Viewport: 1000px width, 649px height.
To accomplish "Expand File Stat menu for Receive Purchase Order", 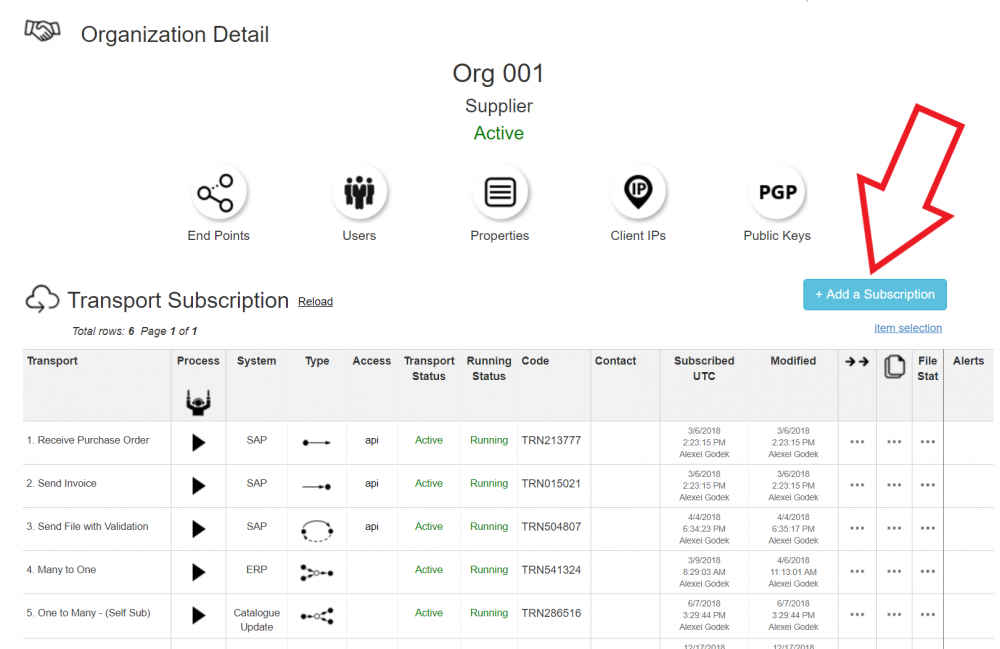I will point(927,442).
